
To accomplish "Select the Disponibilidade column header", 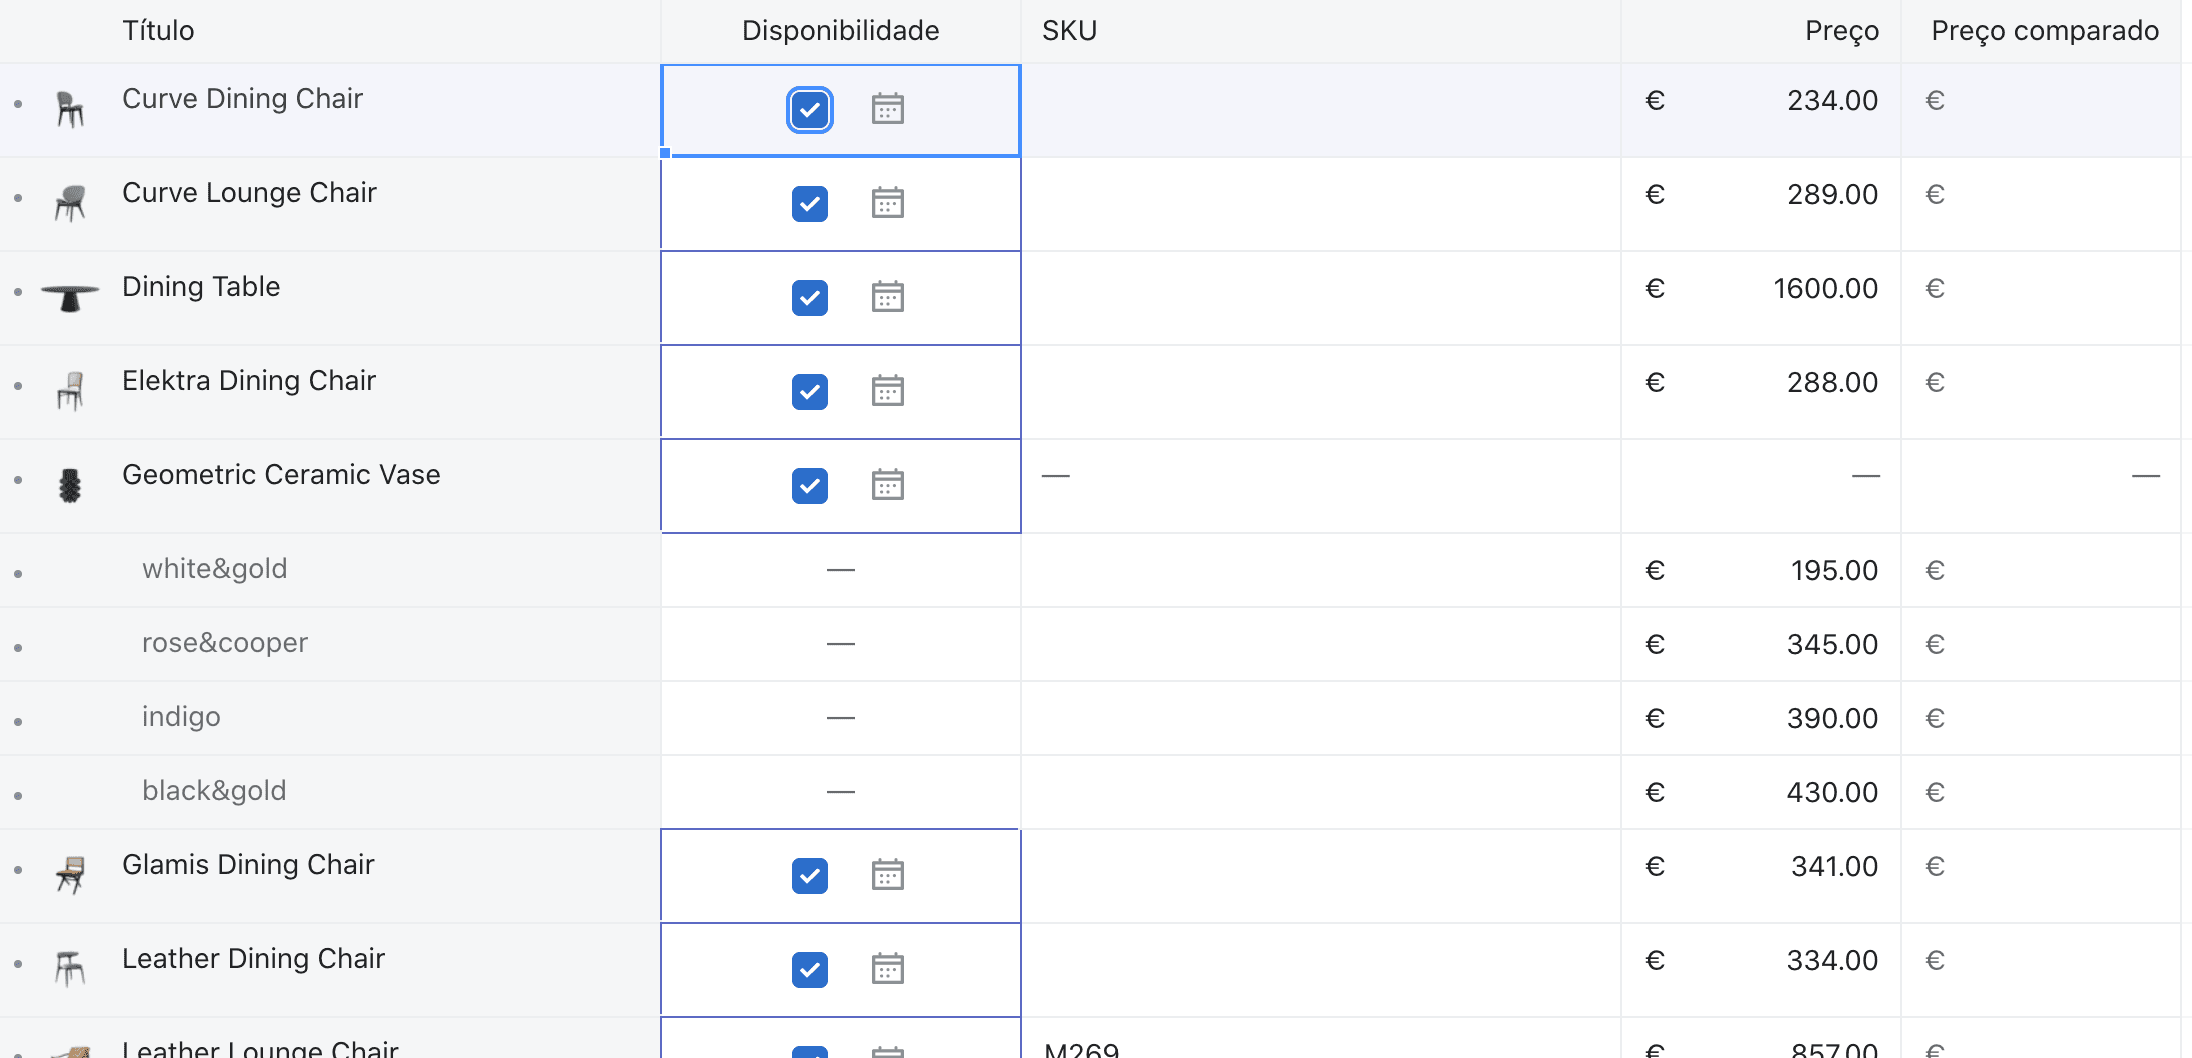I will pos(839,30).
